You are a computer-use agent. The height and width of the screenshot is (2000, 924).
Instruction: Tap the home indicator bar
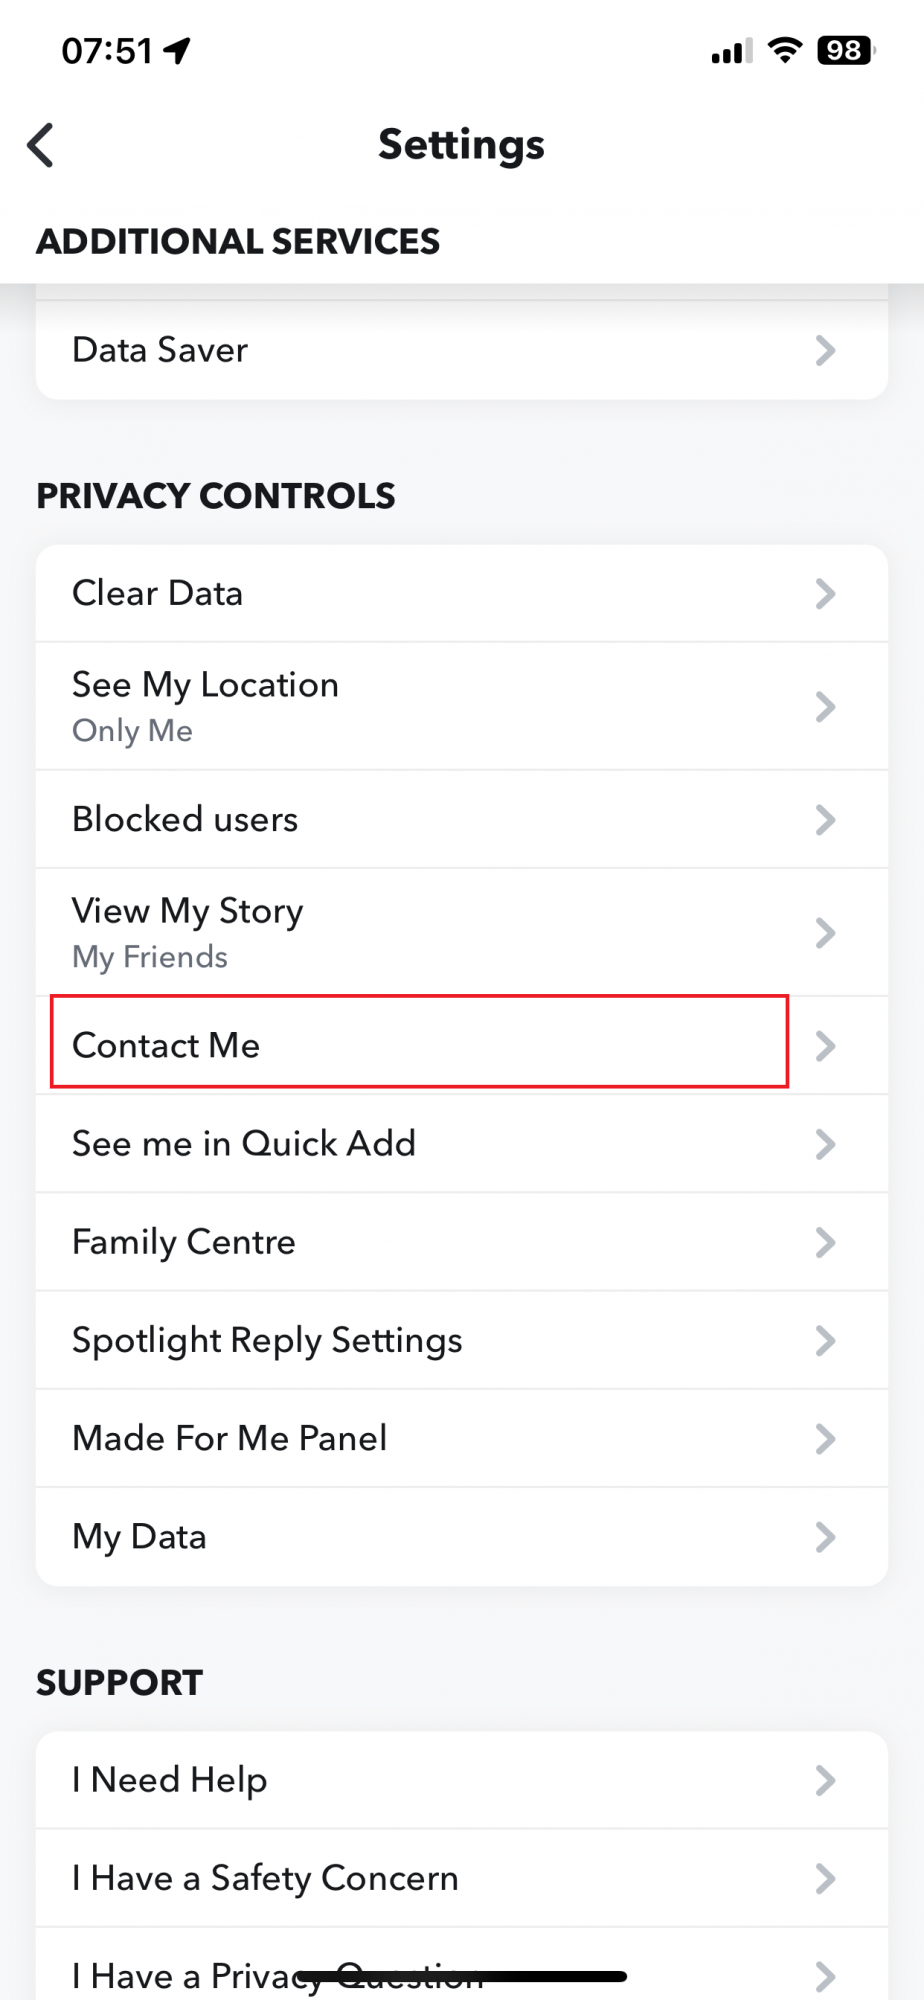(462, 1976)
